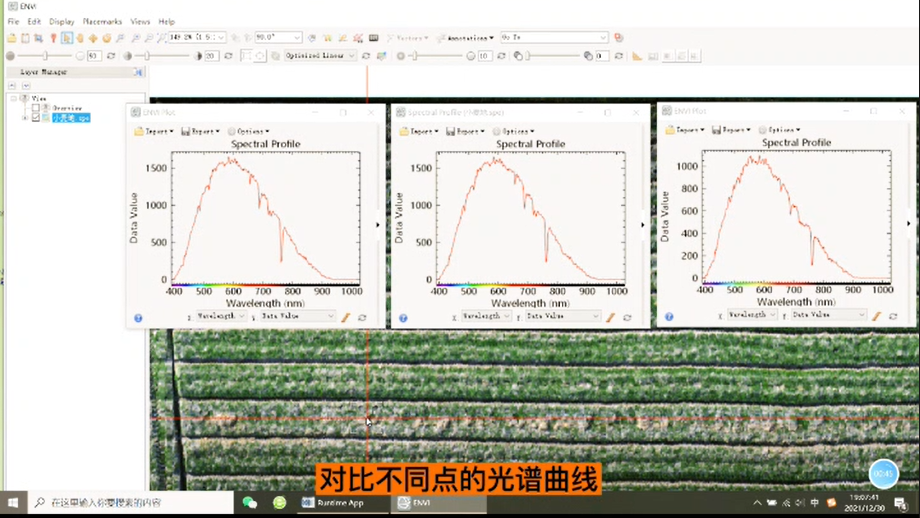Collapse the View tree node

click(x=14, y=99)
